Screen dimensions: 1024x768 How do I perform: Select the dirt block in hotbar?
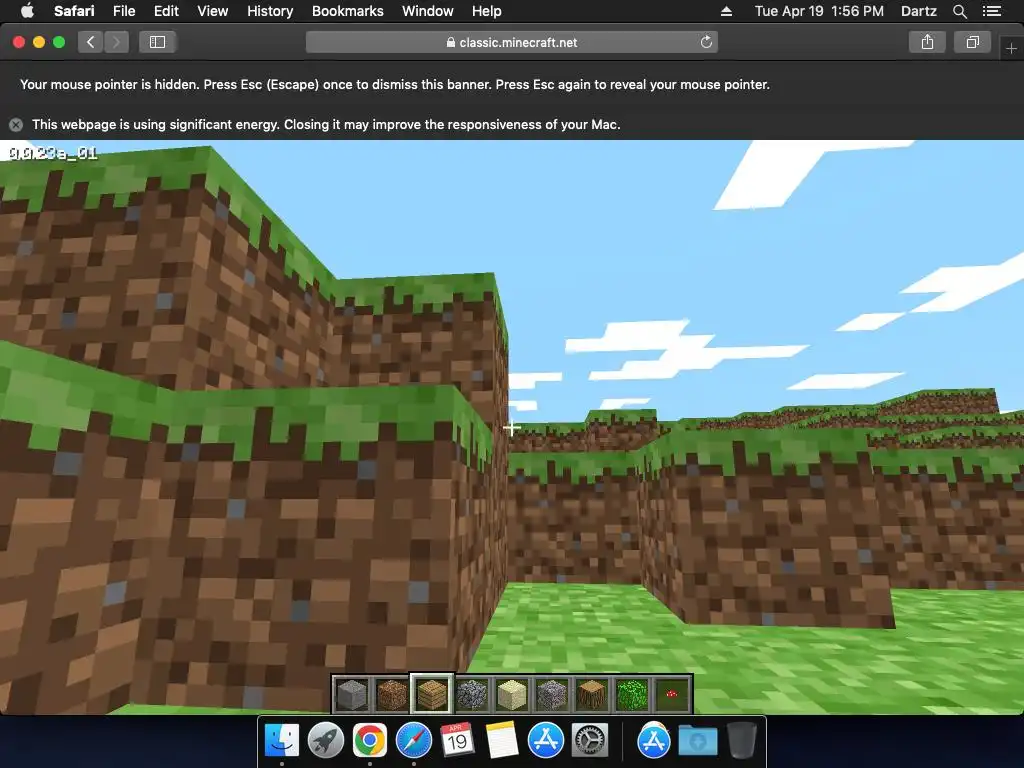(392, 694)
